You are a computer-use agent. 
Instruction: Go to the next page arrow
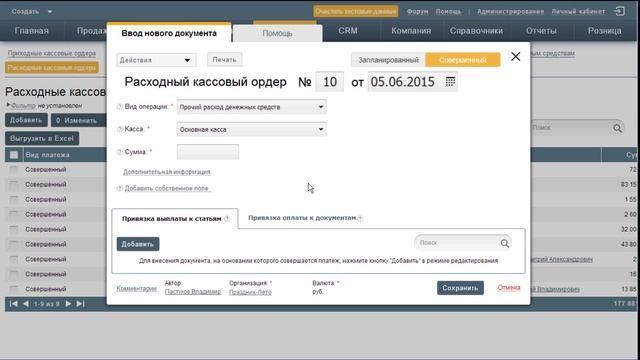pyautogui.click(x=68, y=304)
